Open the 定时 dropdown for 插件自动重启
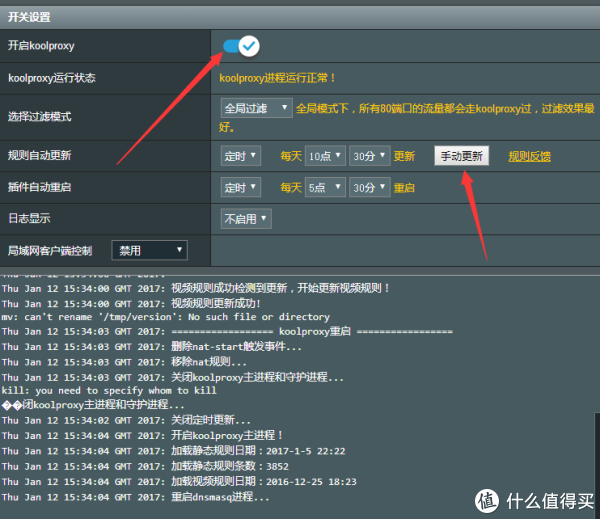This screenshot has height=519, width=600. coord(241,187)
